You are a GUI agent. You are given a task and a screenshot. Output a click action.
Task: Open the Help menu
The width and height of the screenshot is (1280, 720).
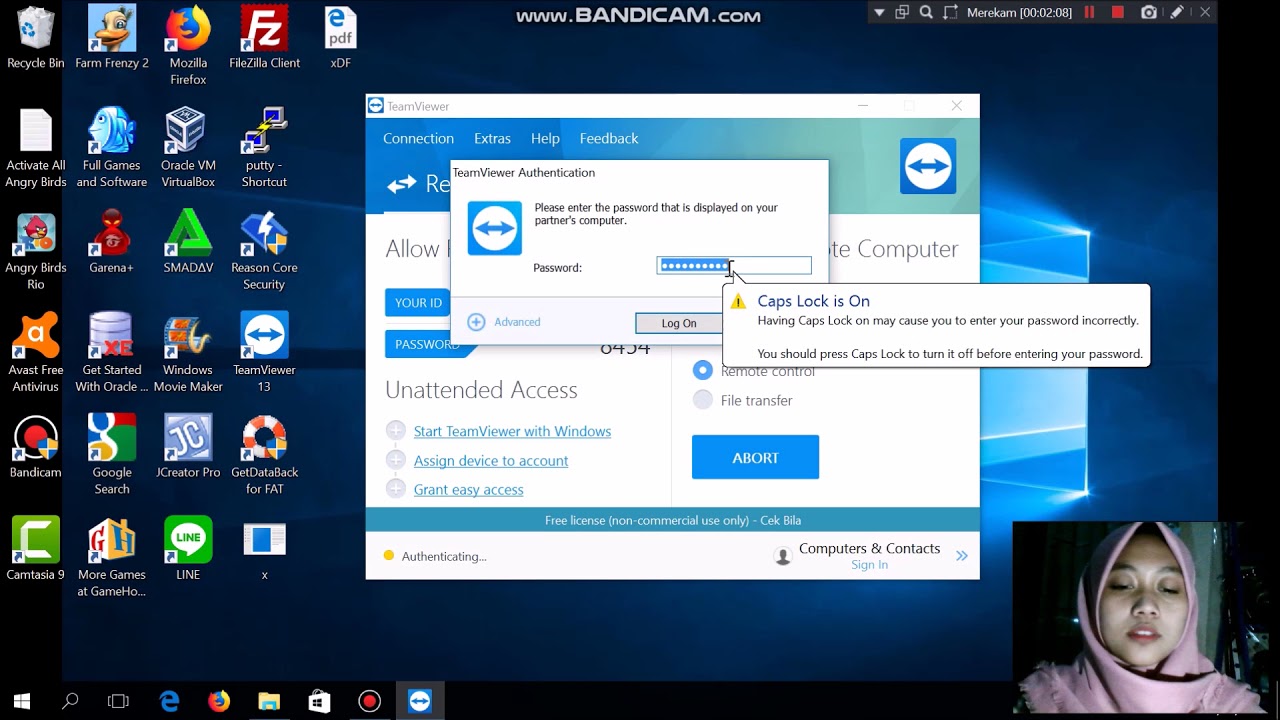[545, 138]
